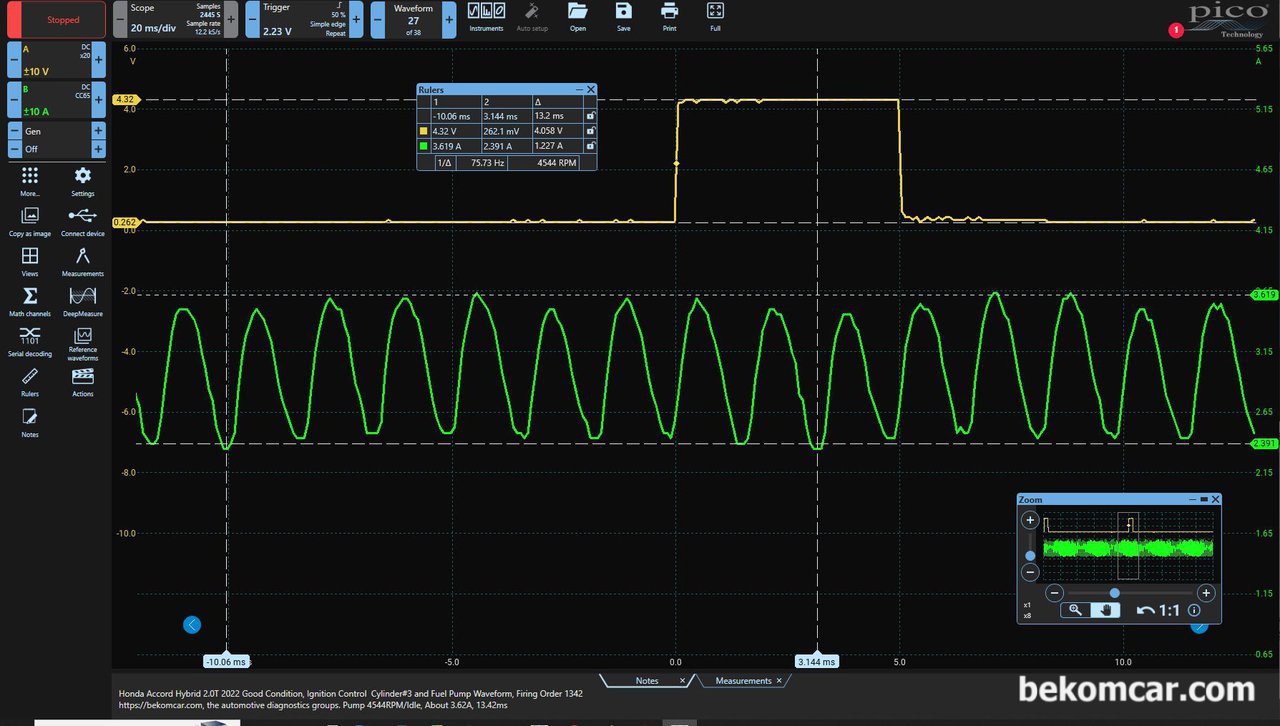Screen dimensions: 1280x726
Task: Decrease channel B range with minus
Action: pos(14,100)
